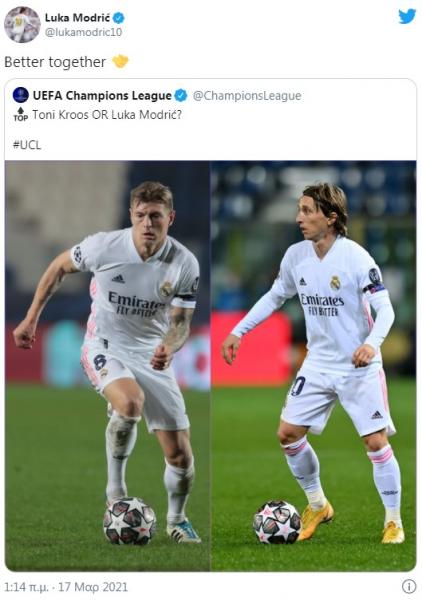Open the tweet info icon
The height and width of the screenshot is (600, 422).
click(x=409, y=586)
